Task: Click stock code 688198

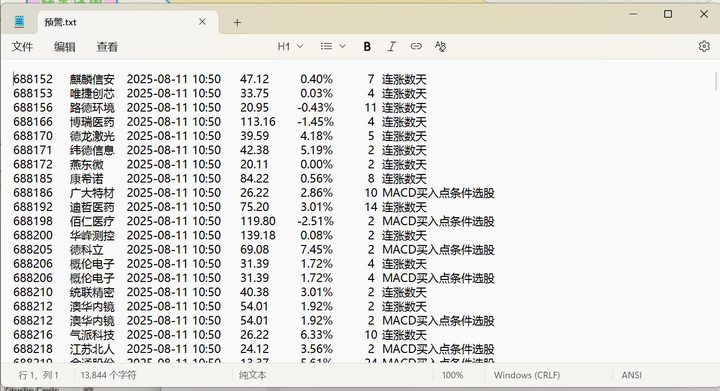Action: pyautogui.click(x=33, y=222)
